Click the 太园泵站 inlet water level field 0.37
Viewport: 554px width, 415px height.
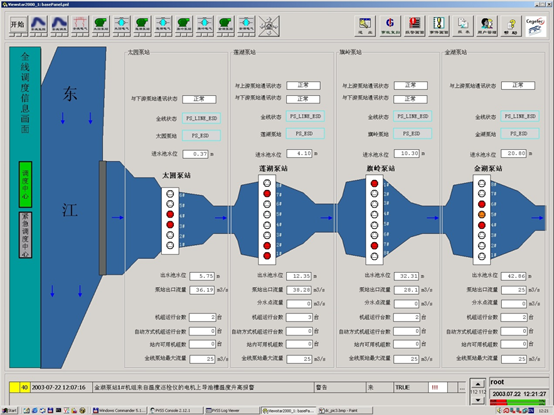195,154
